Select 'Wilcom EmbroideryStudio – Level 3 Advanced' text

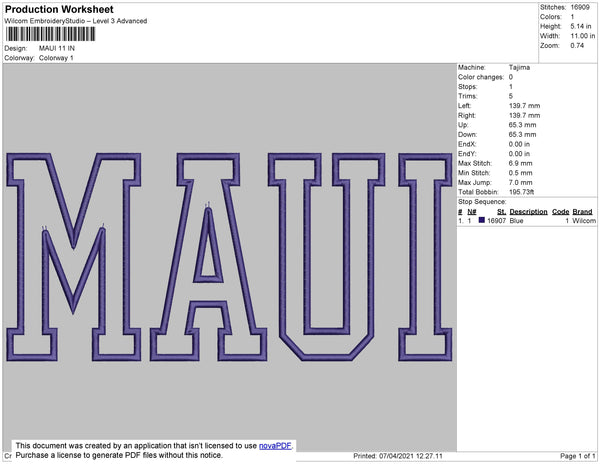pyautogui.click(x=76, y=21)
